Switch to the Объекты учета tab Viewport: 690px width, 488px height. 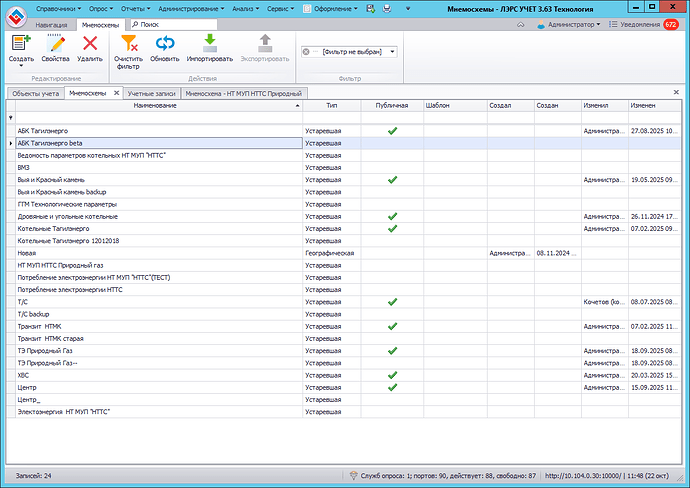[35, 93]
